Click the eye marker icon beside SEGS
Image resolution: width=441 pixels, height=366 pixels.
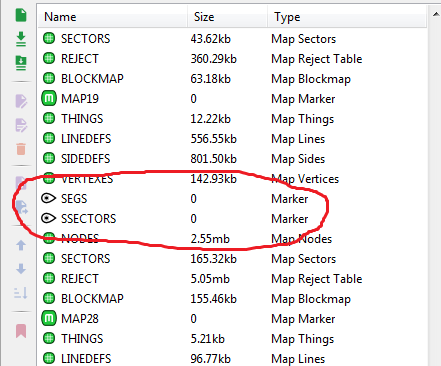click(49, 199)
